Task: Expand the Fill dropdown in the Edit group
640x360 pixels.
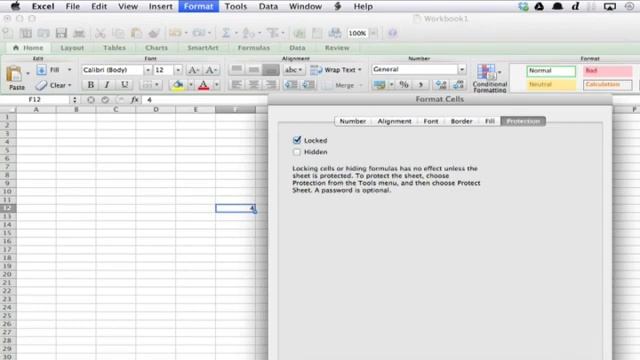Action: coord(69,70)
